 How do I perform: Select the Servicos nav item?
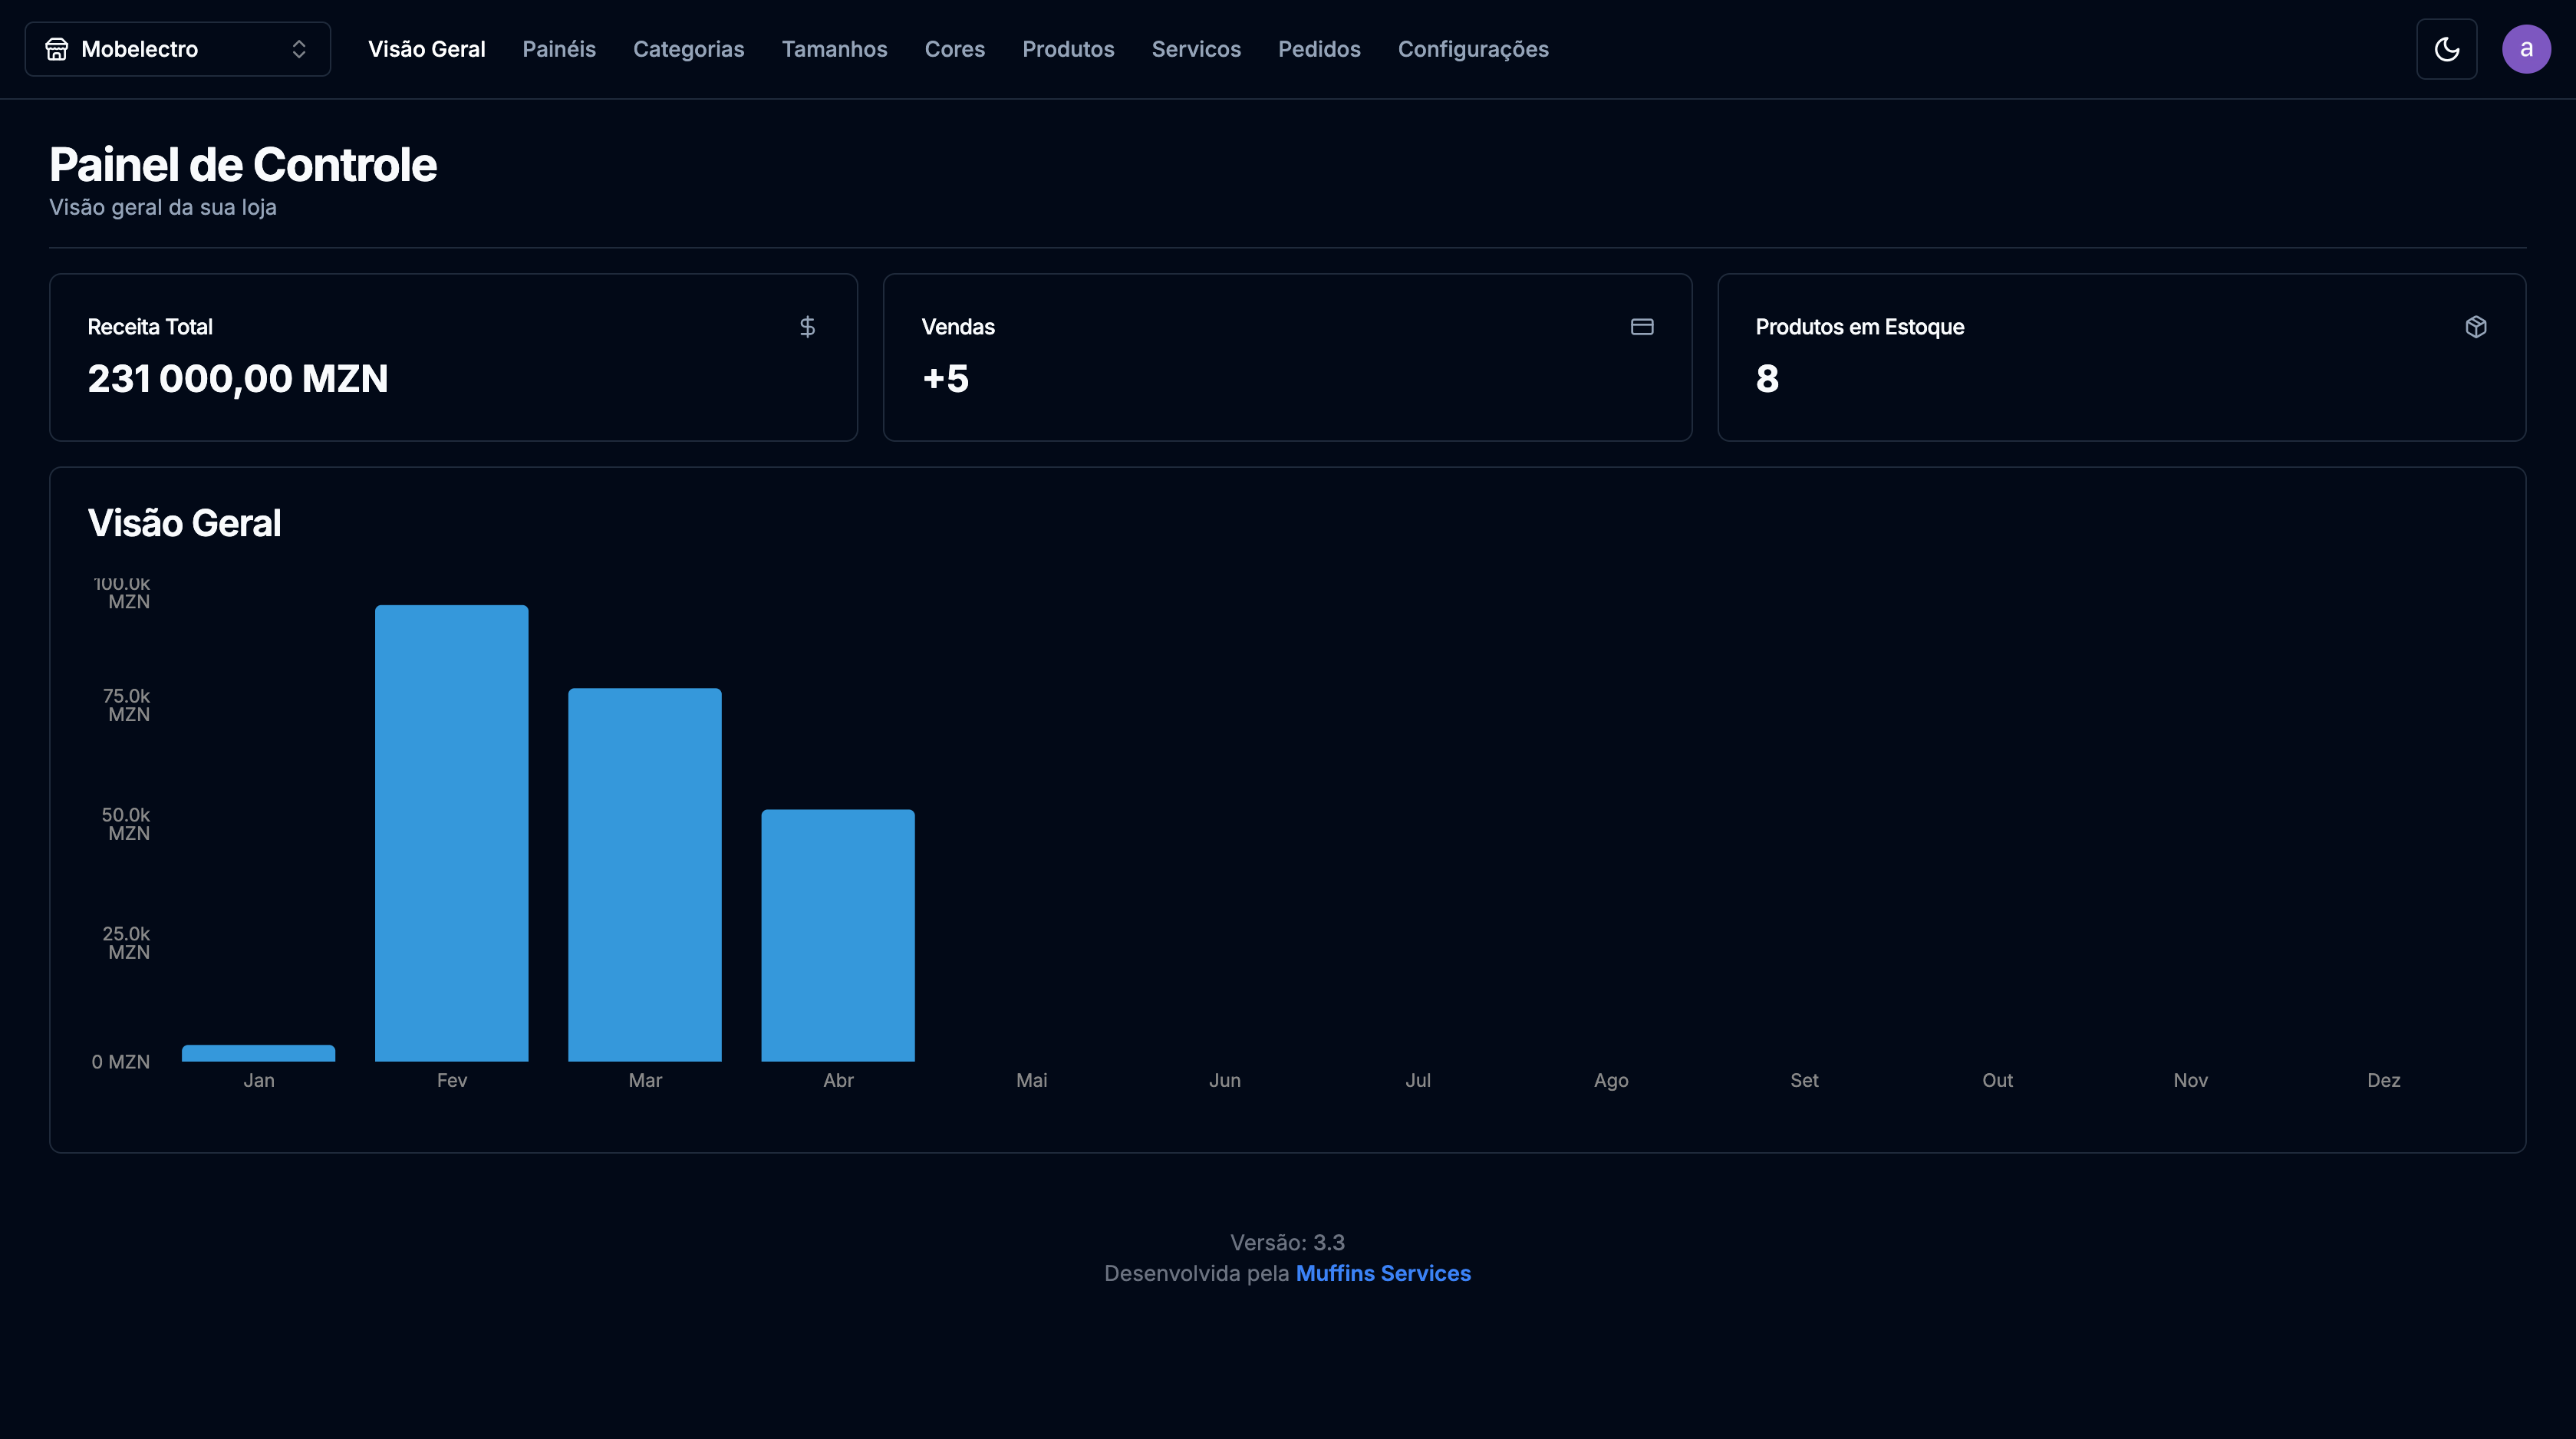point(1195,49)
